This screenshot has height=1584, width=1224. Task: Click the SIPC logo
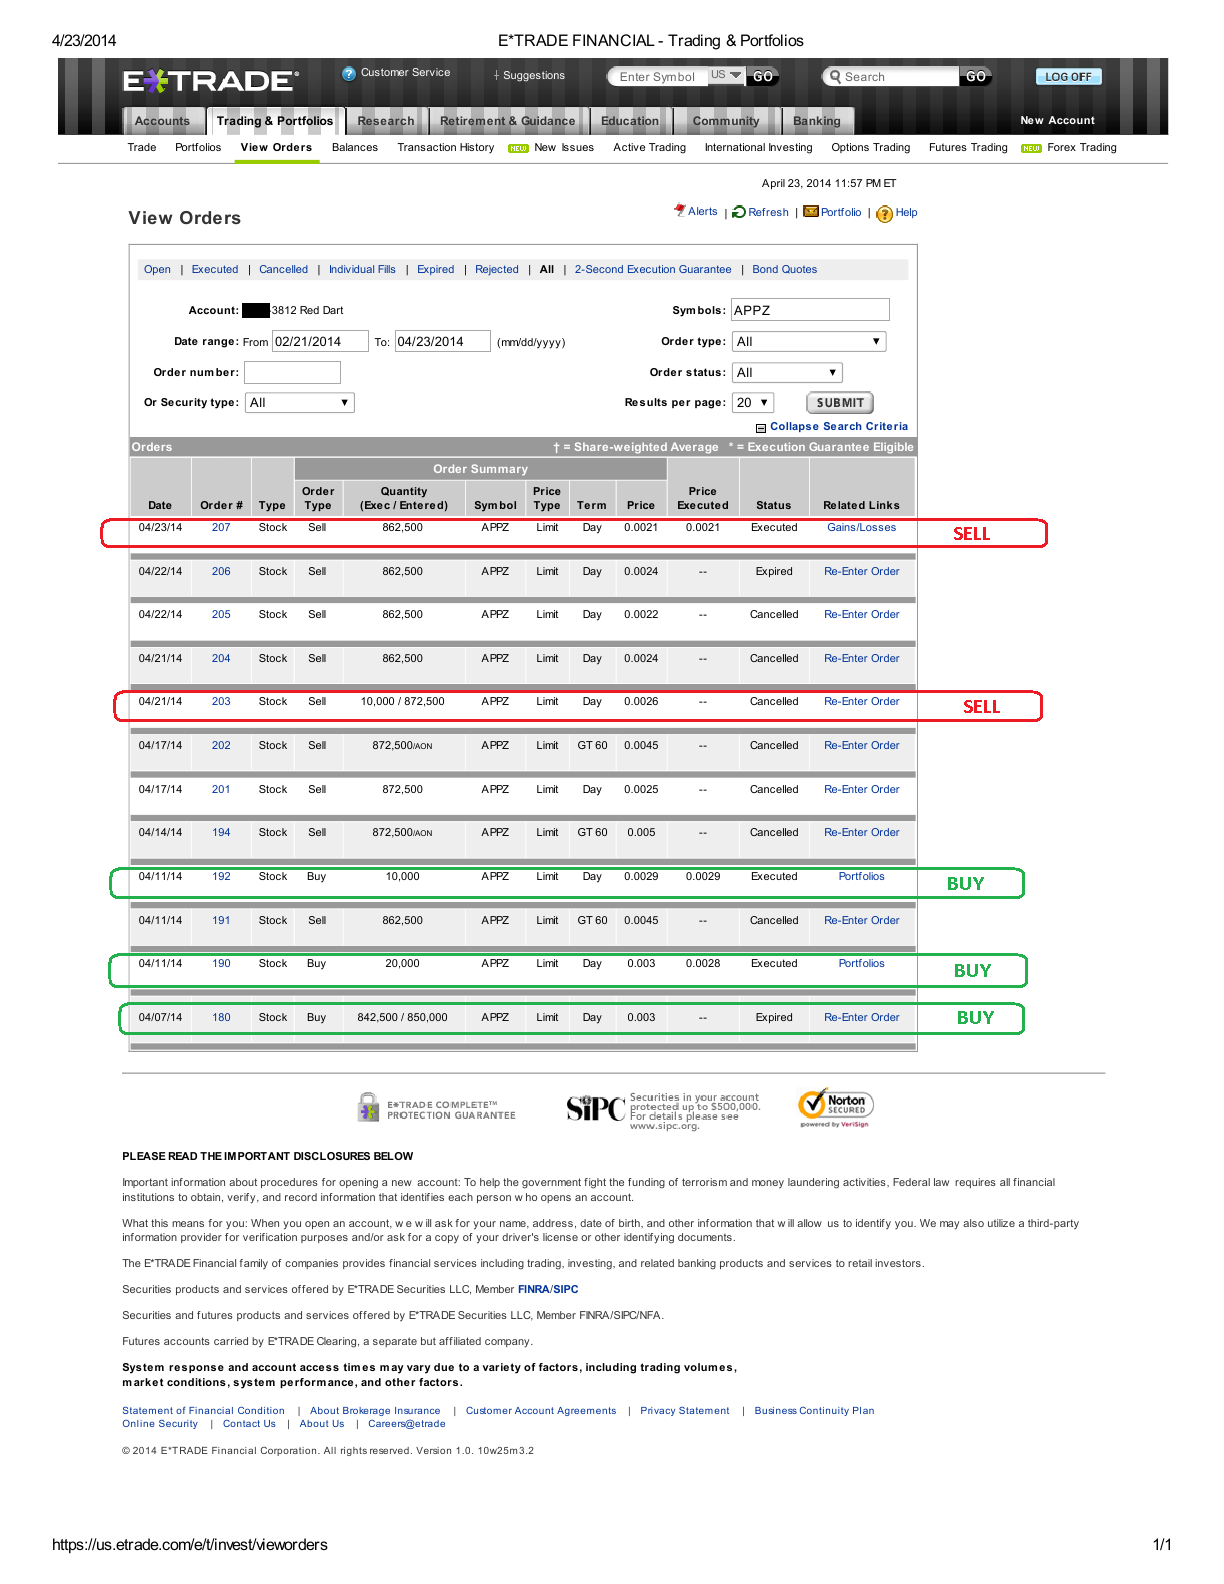coord(596,1108)
